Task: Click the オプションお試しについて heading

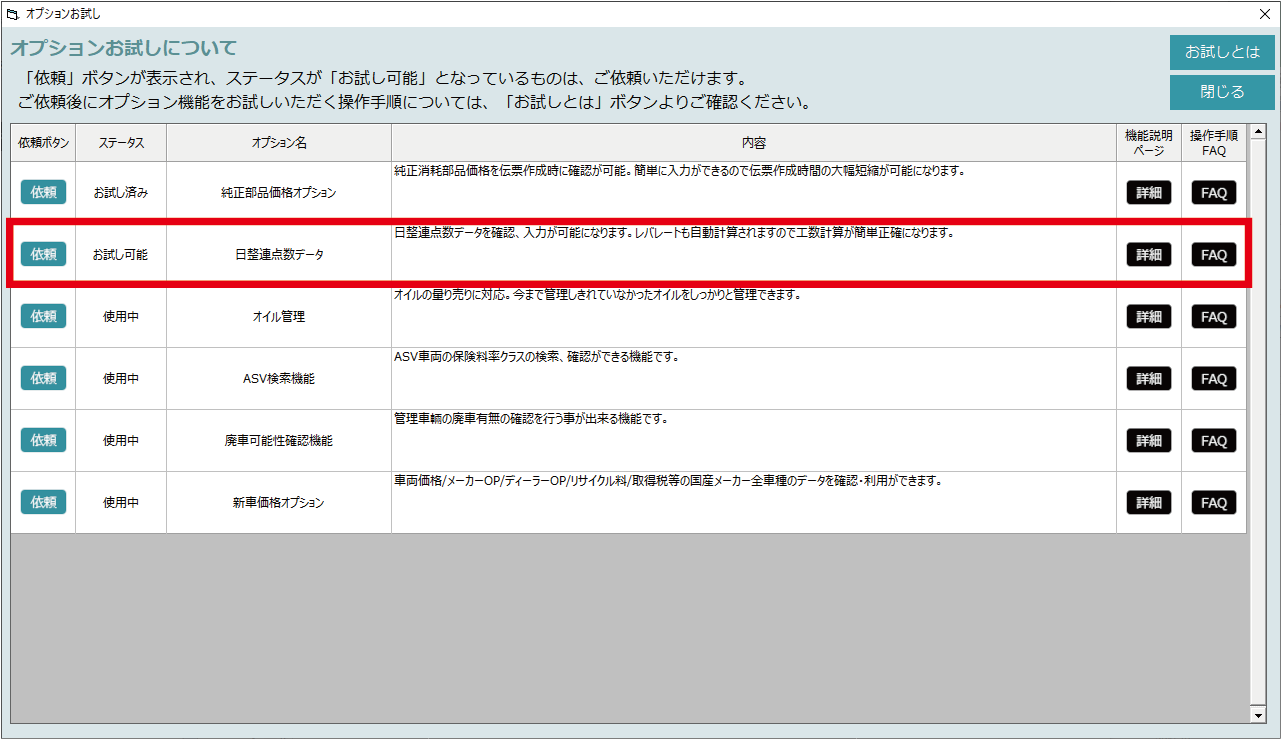Action: pyautogui.click(x=124, y=48)
